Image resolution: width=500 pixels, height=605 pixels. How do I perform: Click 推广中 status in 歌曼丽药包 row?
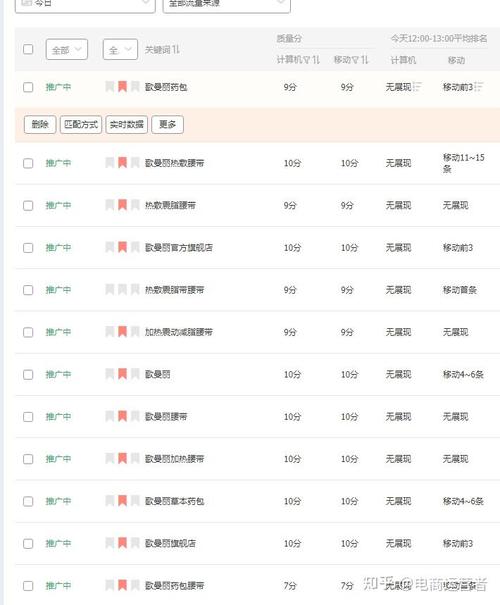point(58,87)
